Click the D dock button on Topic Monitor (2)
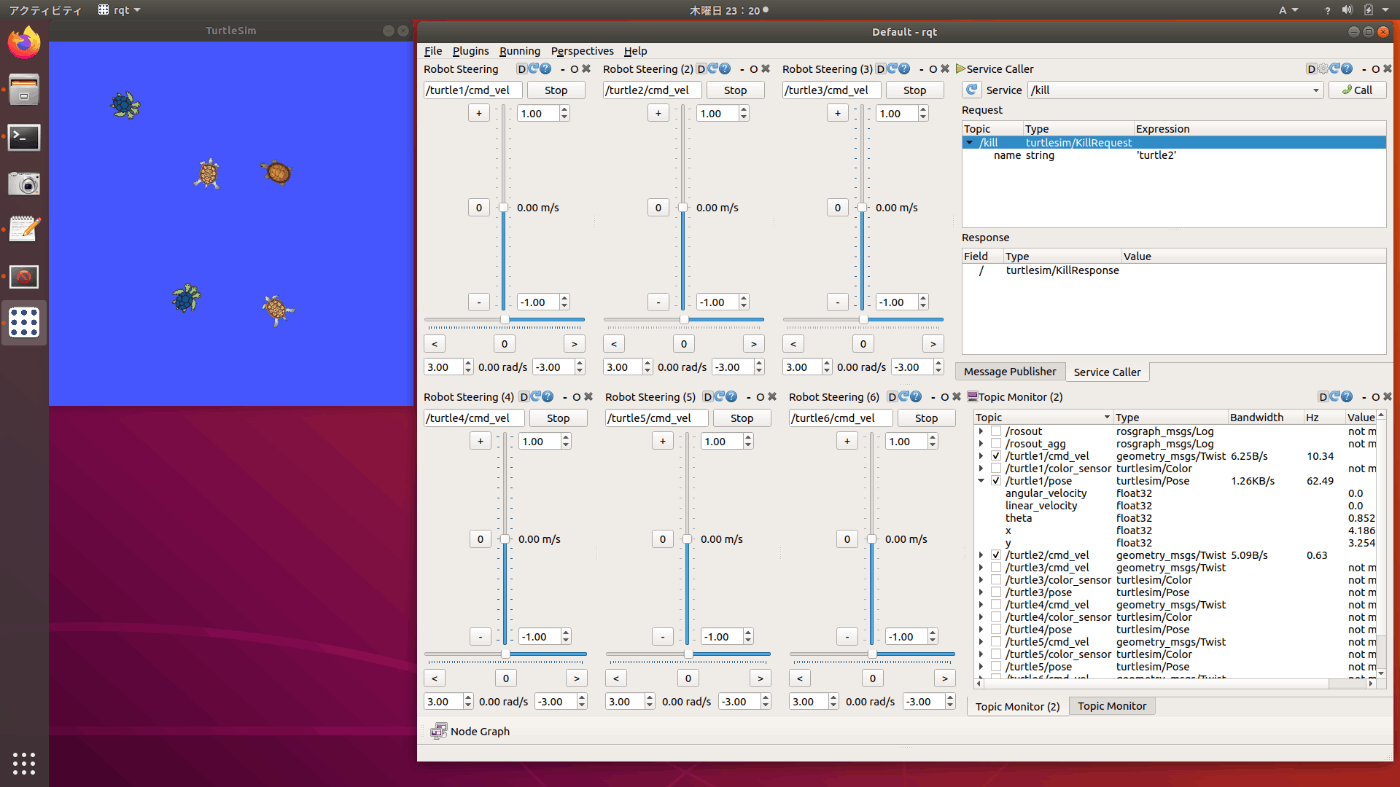Viewport: 1400px width, 787px height. pos(1324,397)
